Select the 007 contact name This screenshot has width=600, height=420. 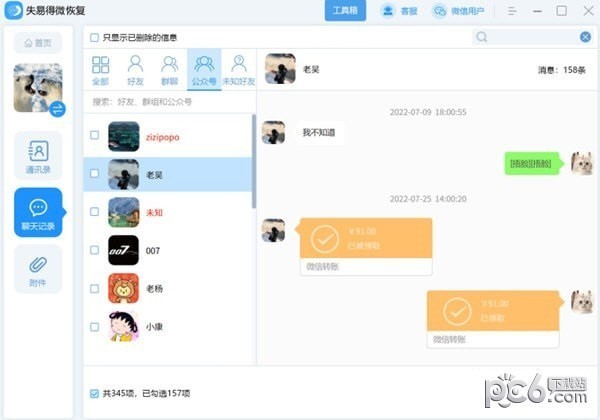tap(153, 251)
